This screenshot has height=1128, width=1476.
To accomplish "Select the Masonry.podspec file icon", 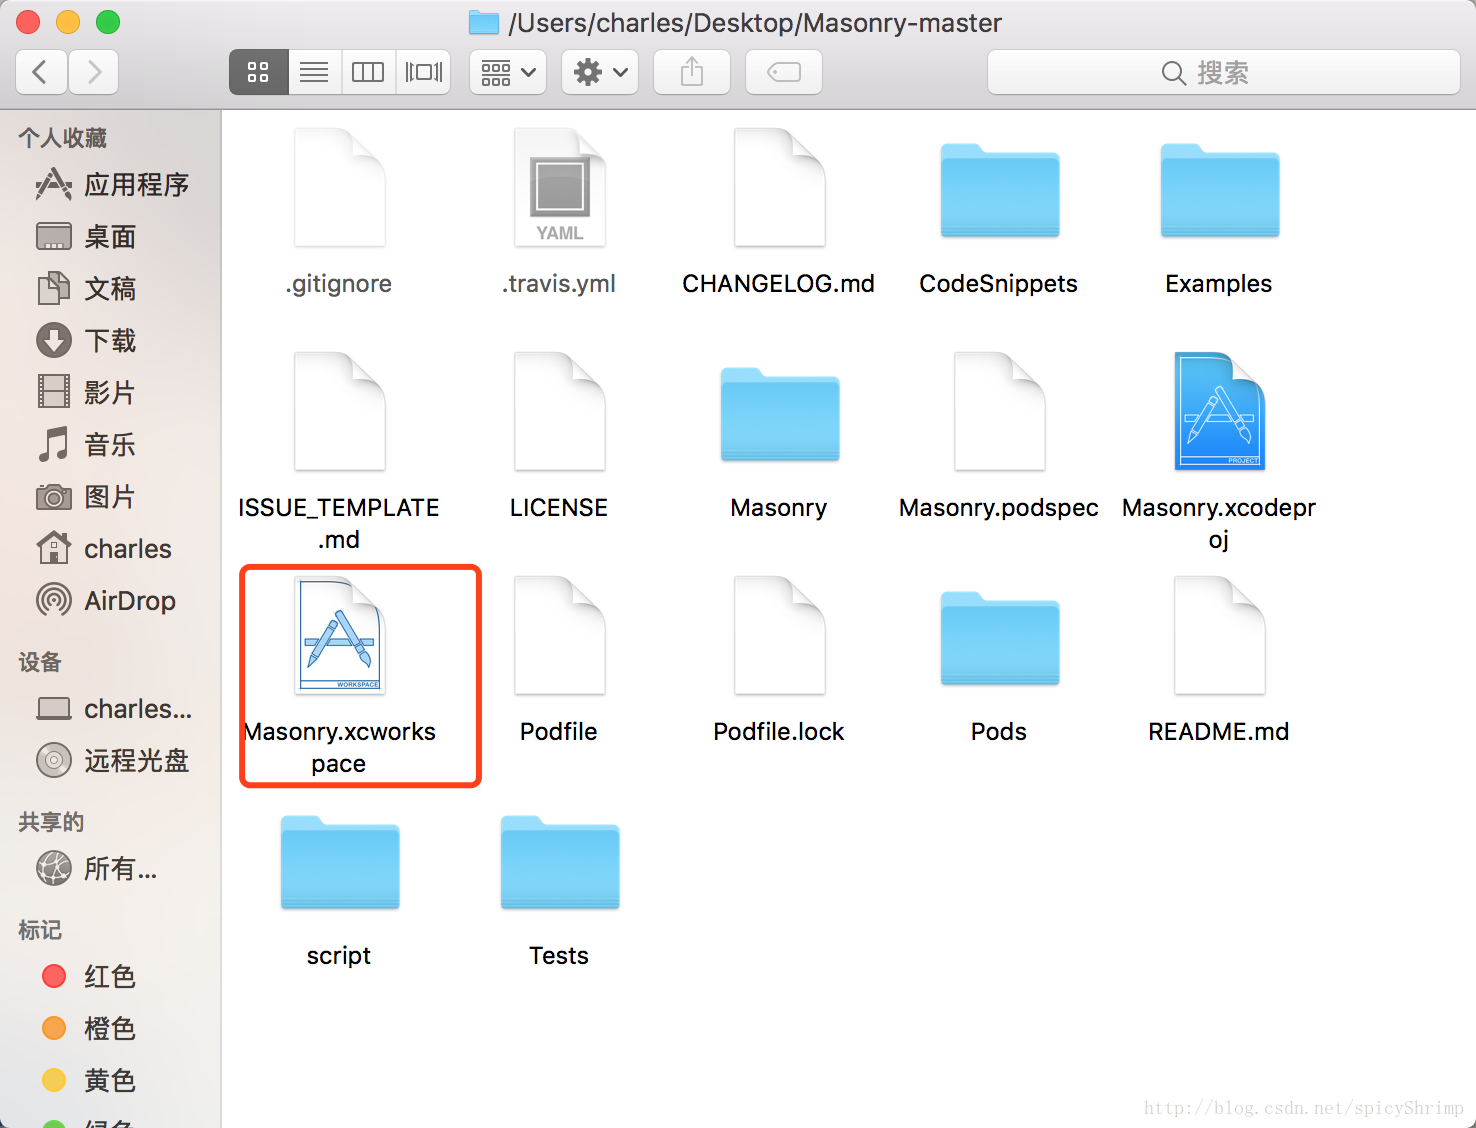I will [1000, 411].
